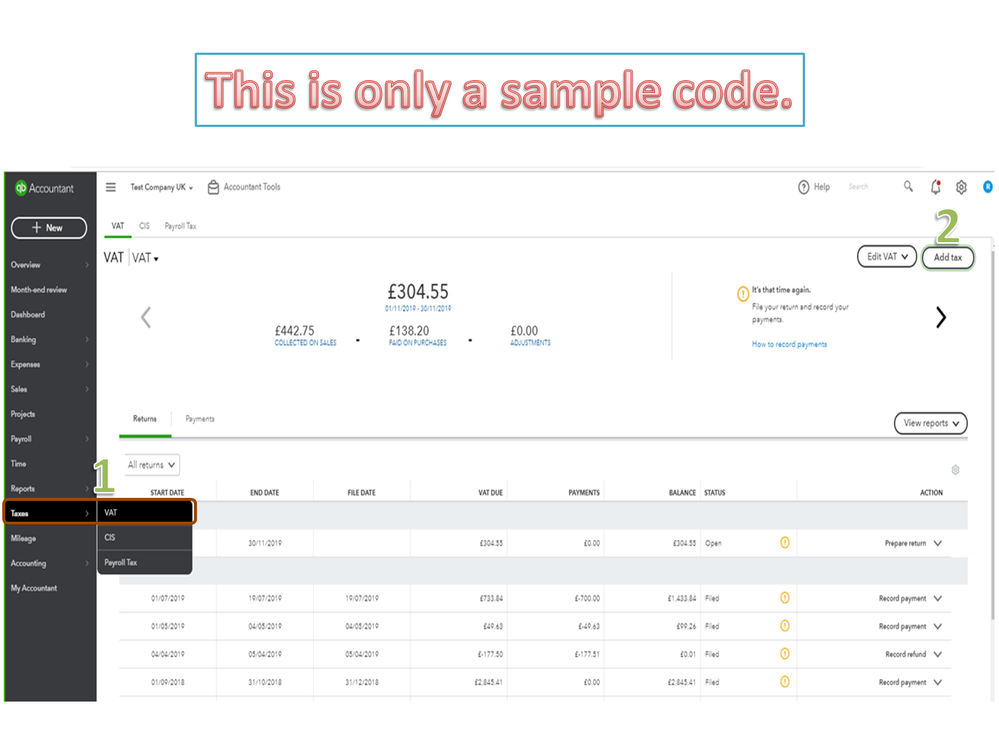Open Time in the sidebar
Viewport: 999px width, 749px height.
(50, 464)
